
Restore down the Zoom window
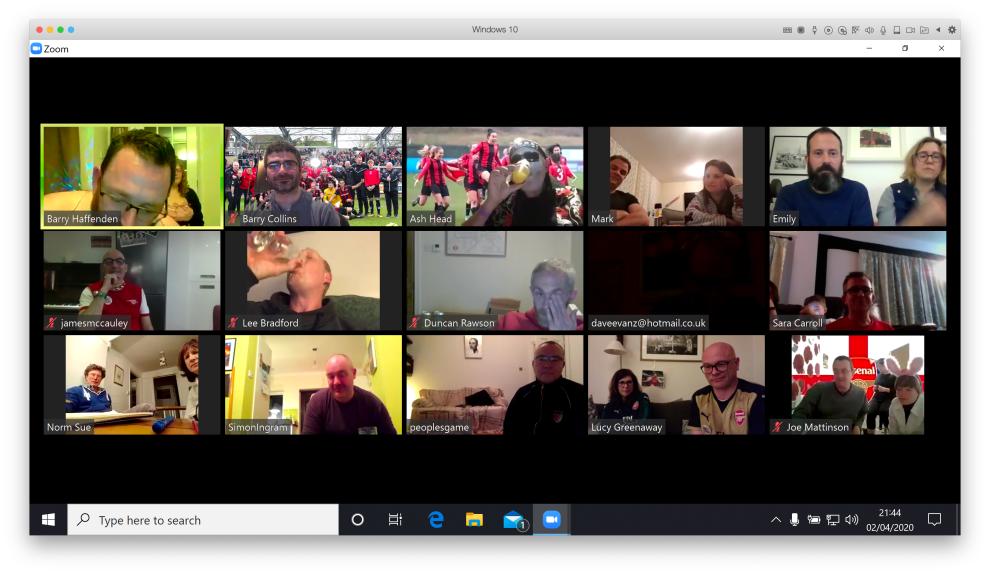pos(905,48)
